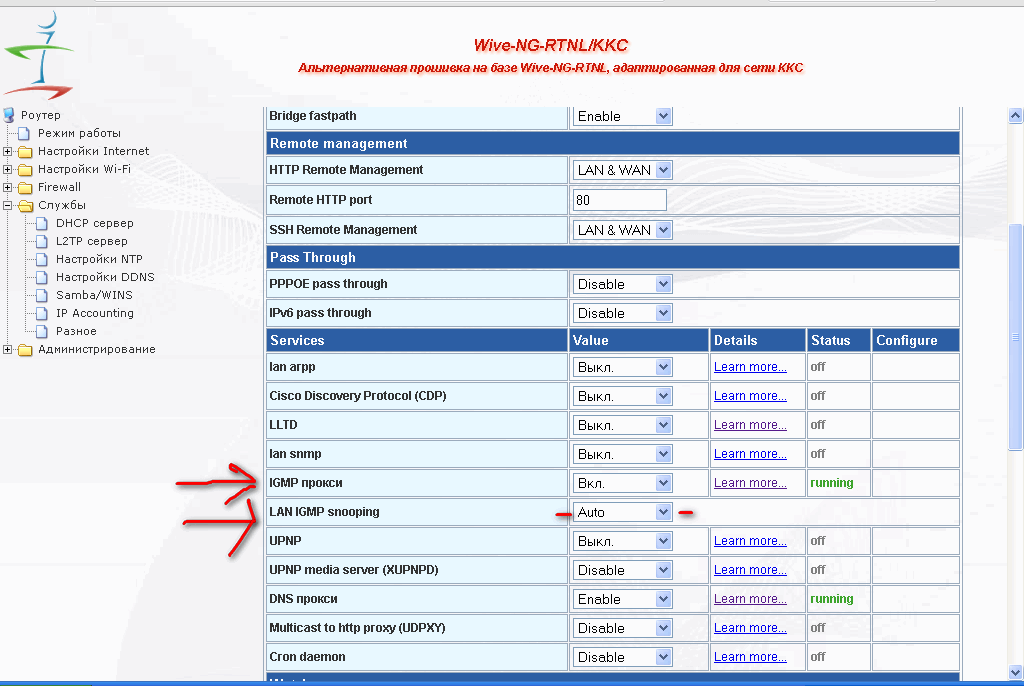Click the page icon beside Настройки NTP
The width and height of the screenshot is (1024, 686).
pyautogui.click(x=42, y=259)
